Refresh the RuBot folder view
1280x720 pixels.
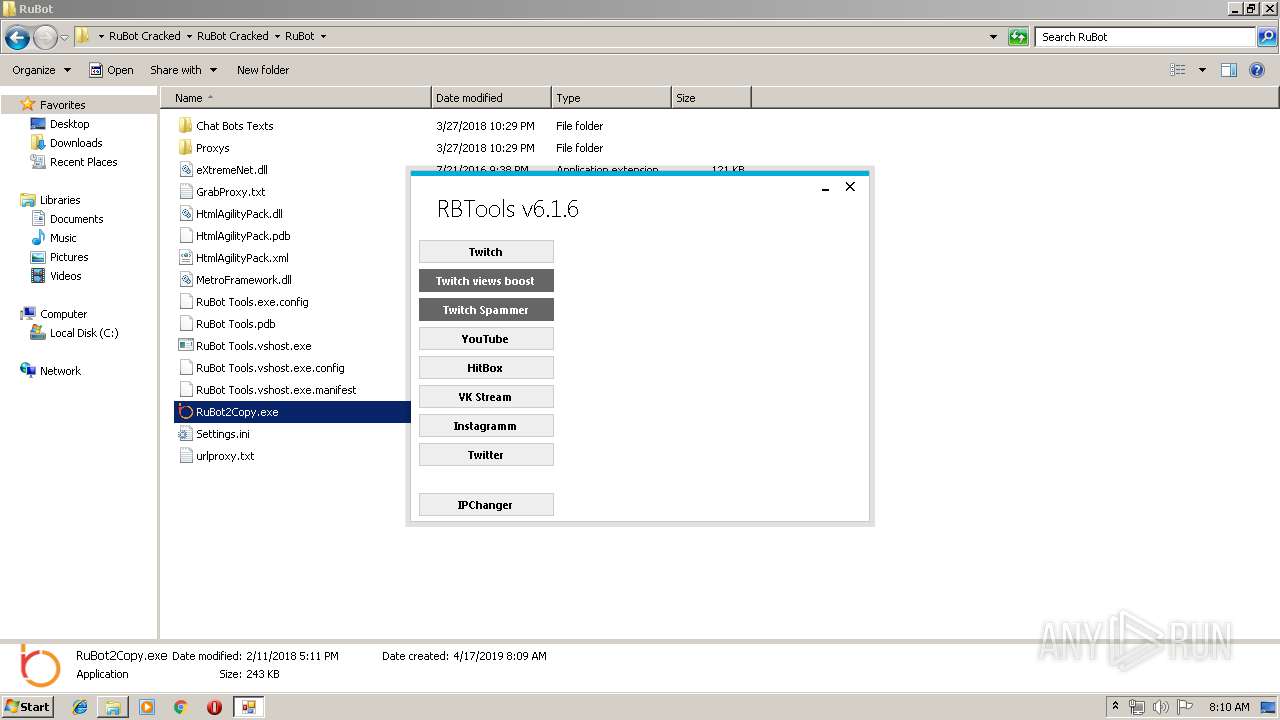(x=1018, y=37)
